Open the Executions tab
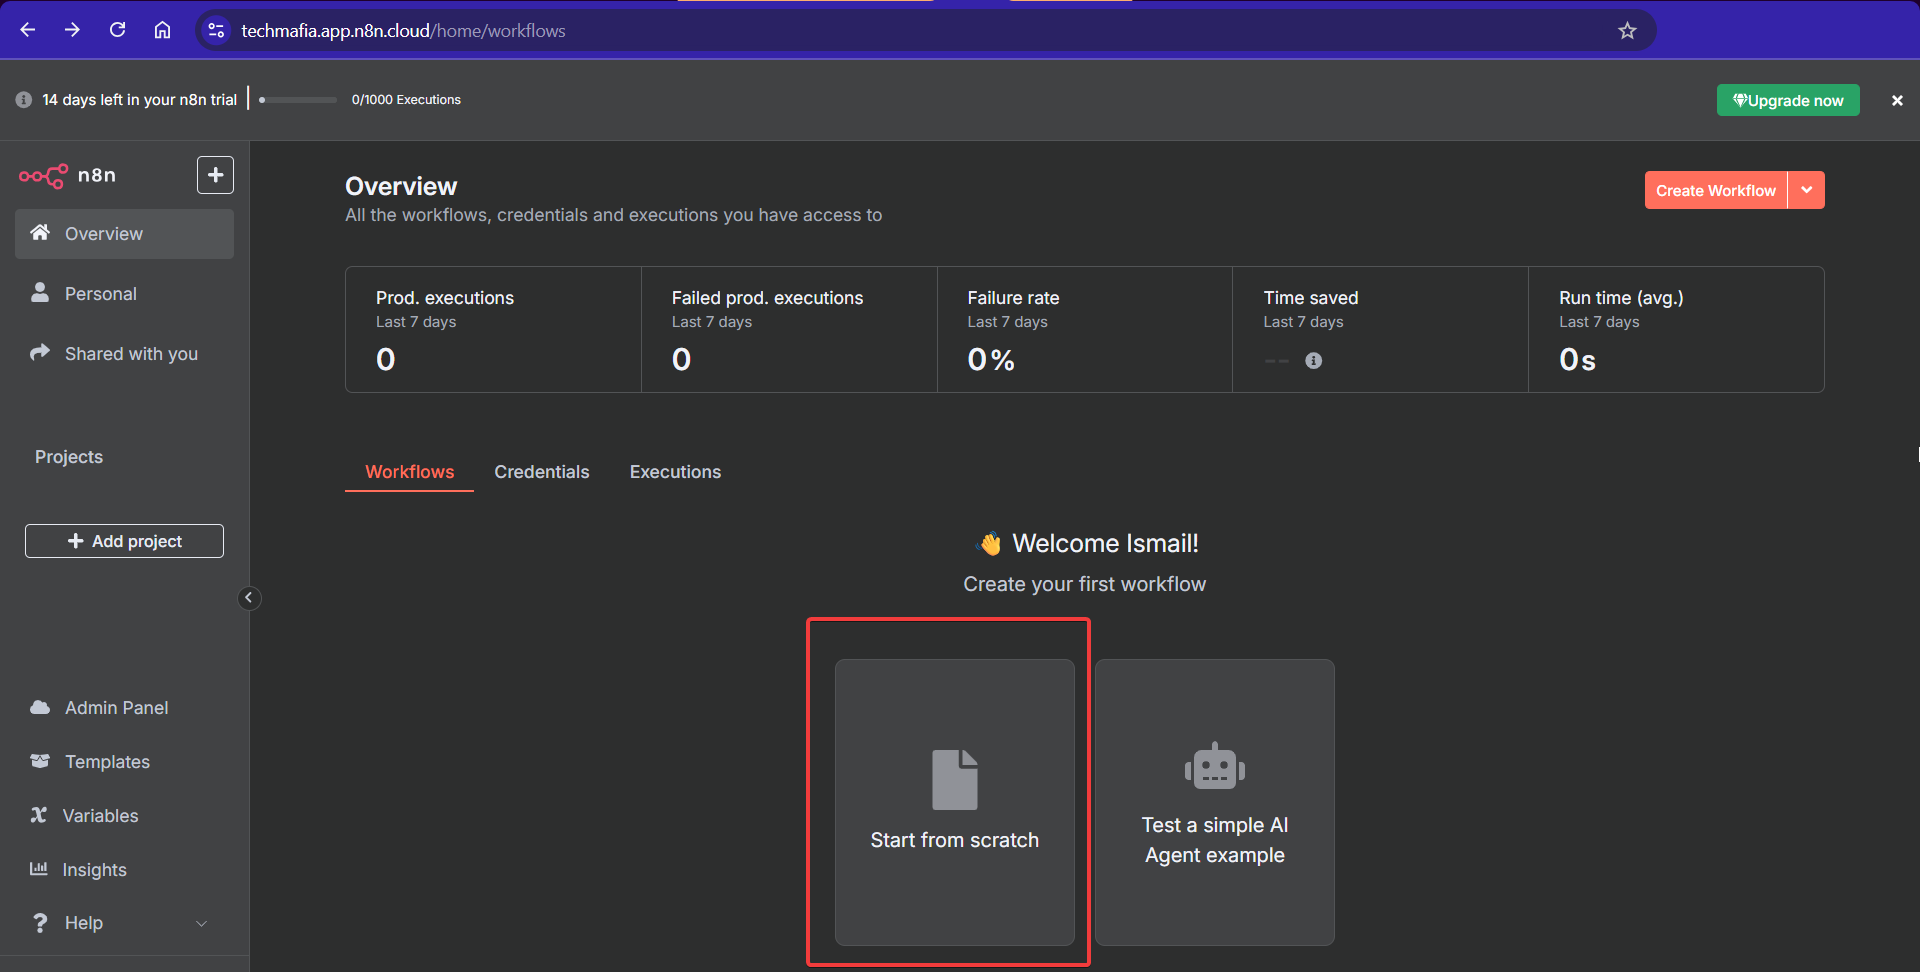Image resolution: width=1920 pixels, height=972 pixels. 674,471
